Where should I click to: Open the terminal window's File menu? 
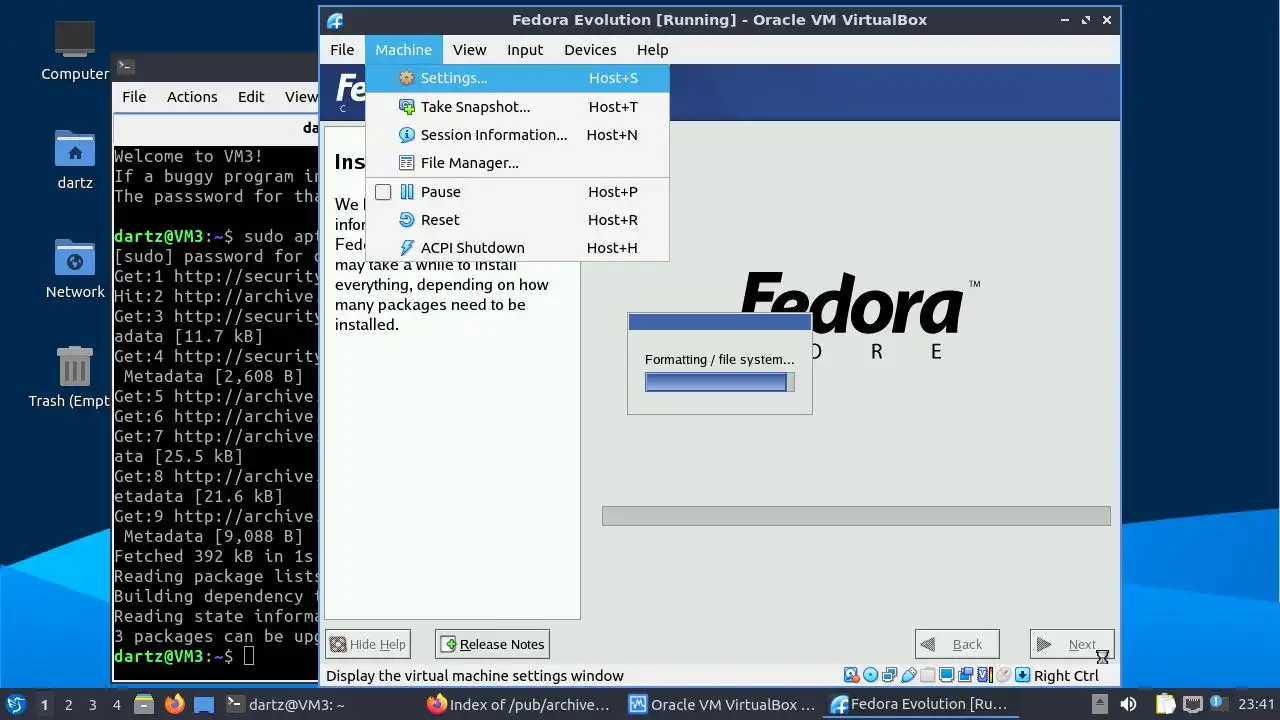tap(134, 97)
